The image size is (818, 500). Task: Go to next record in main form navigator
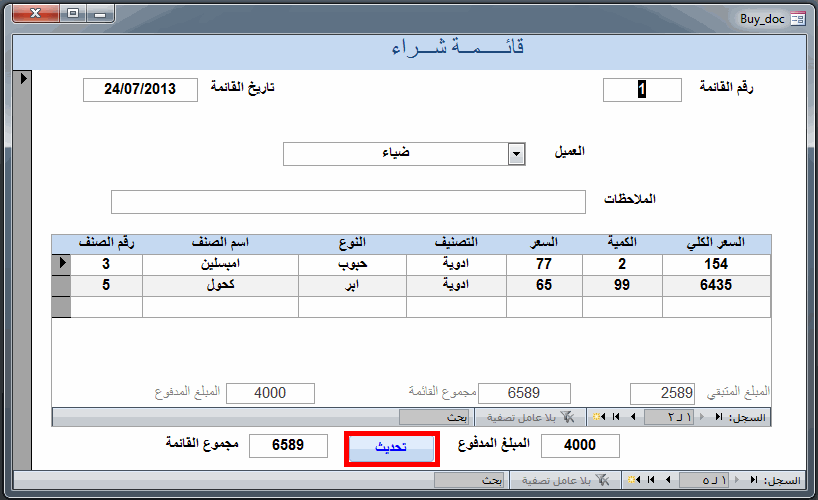(x=668, y=480)
